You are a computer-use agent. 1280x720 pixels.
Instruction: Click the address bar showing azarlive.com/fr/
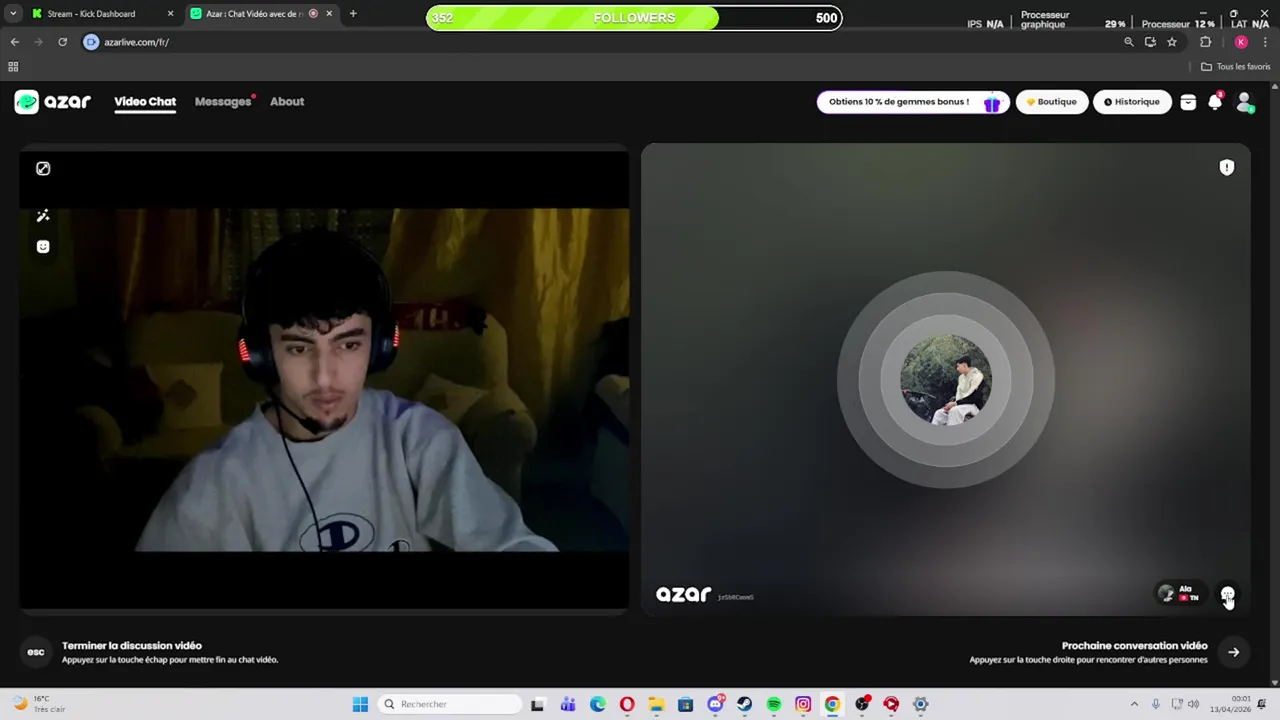600,42
